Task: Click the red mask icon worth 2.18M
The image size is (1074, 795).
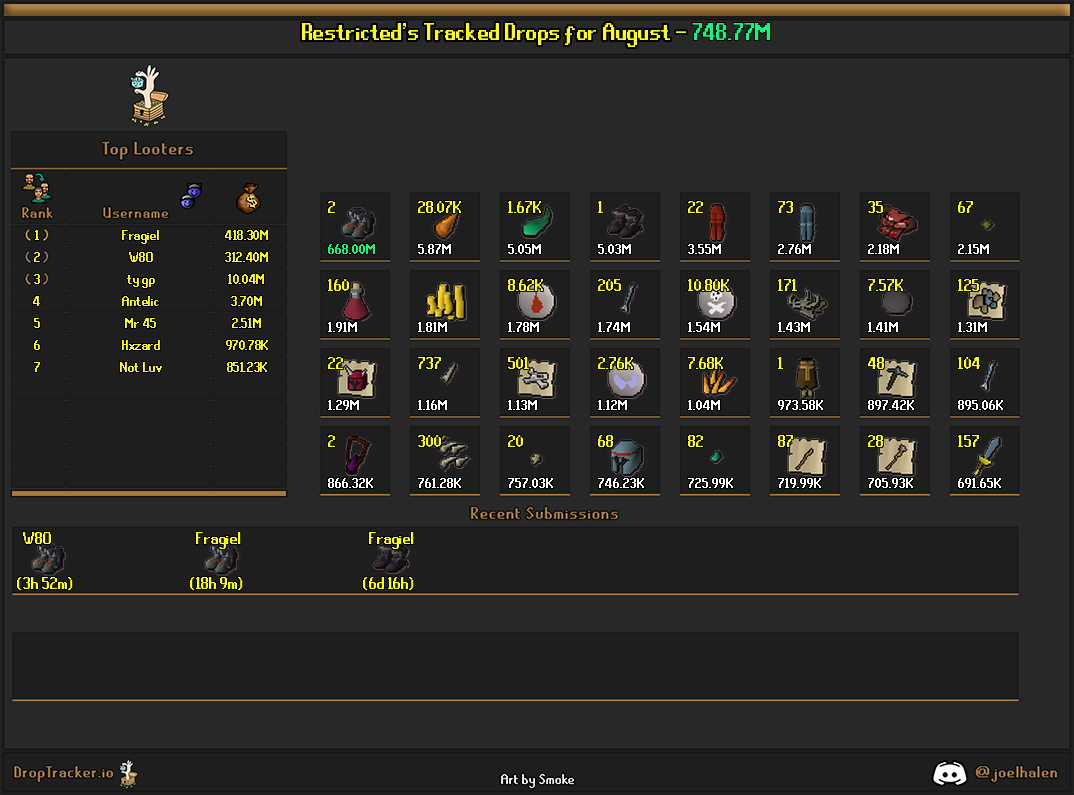Action: tap(898, 223)
